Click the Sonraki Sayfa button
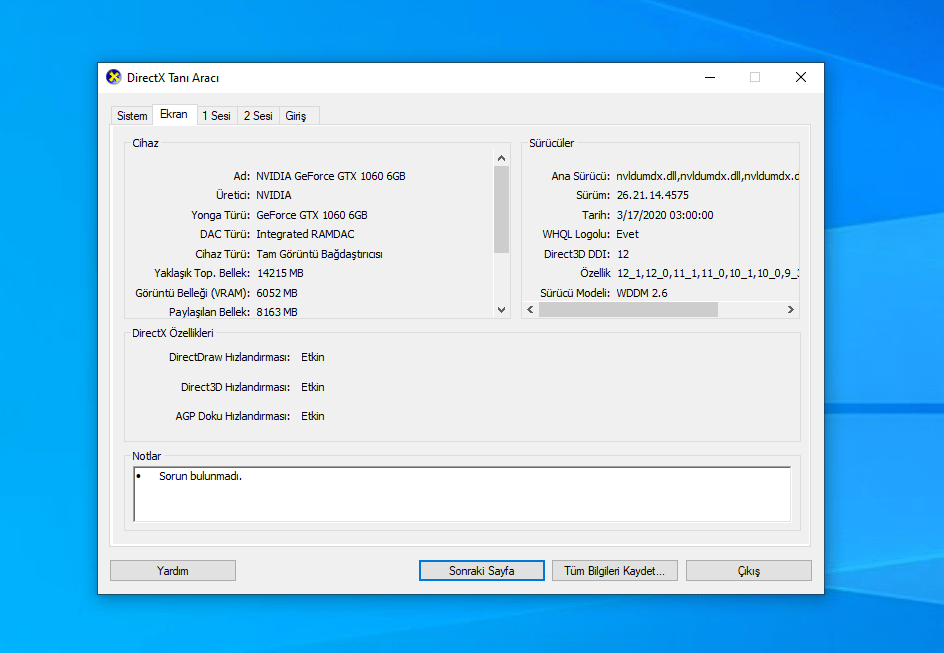944x653 pixels. tap(482, 571)
